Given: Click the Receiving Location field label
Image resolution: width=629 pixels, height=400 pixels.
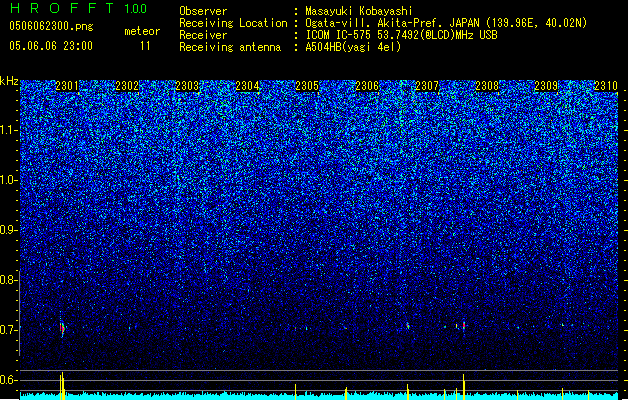Looking at the screenshot, I should point(233,23).
